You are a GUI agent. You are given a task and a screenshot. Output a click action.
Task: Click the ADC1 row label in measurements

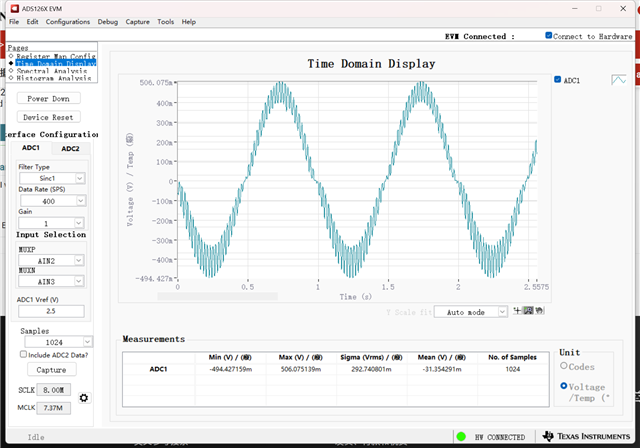click(158, 369)
